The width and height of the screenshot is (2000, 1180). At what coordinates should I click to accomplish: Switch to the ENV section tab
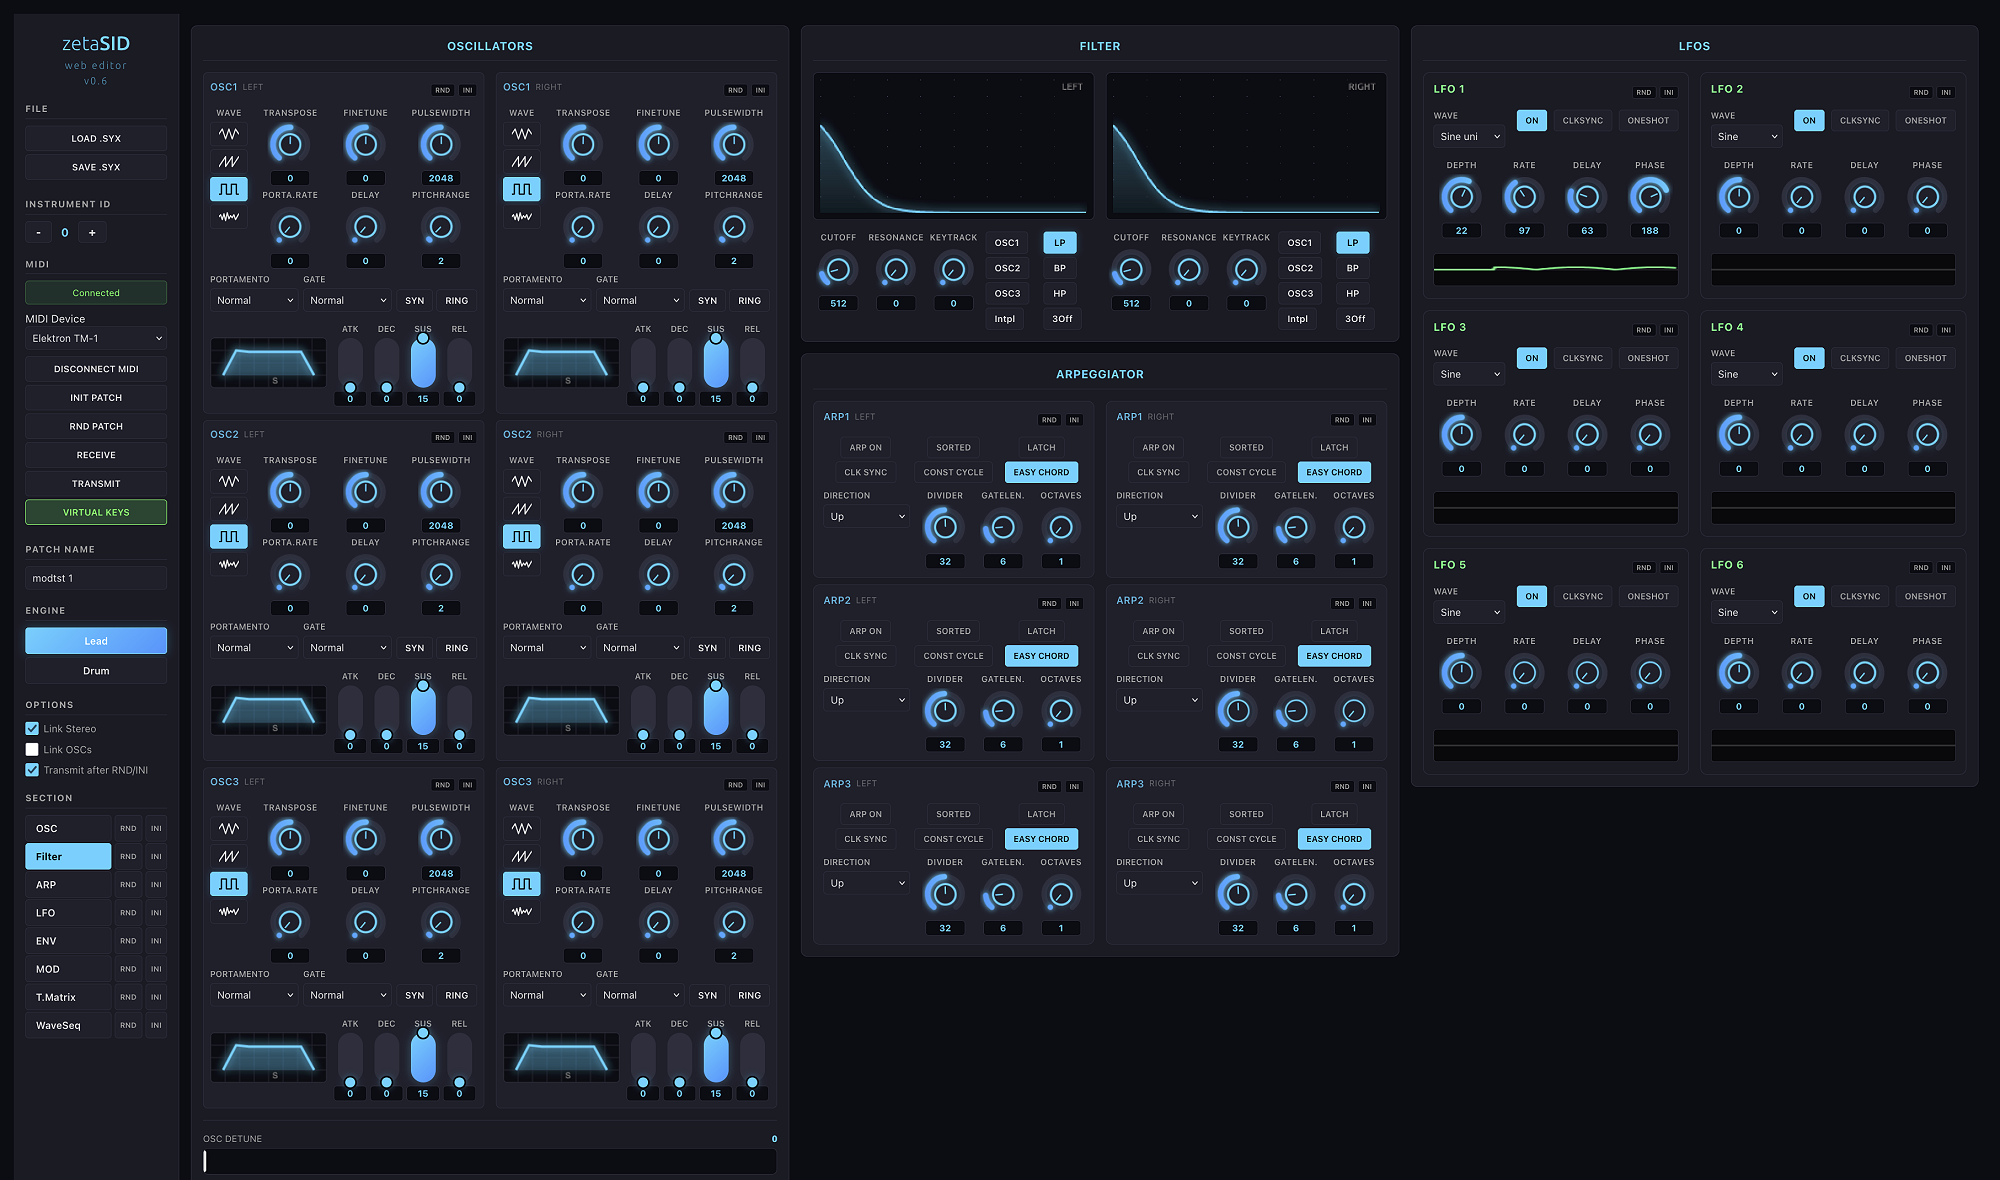pyautogui.click(x=67, y=941)
